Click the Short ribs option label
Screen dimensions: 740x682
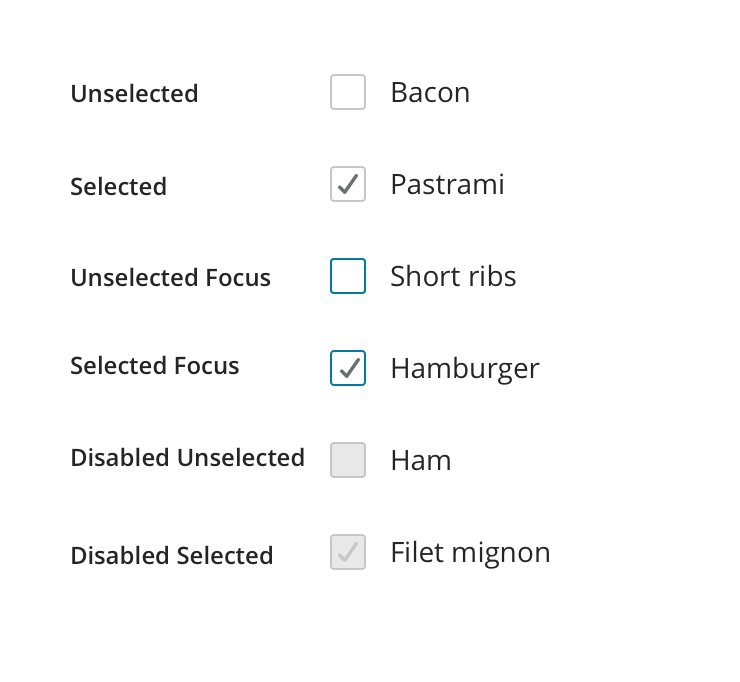click(x=453, y=276)
